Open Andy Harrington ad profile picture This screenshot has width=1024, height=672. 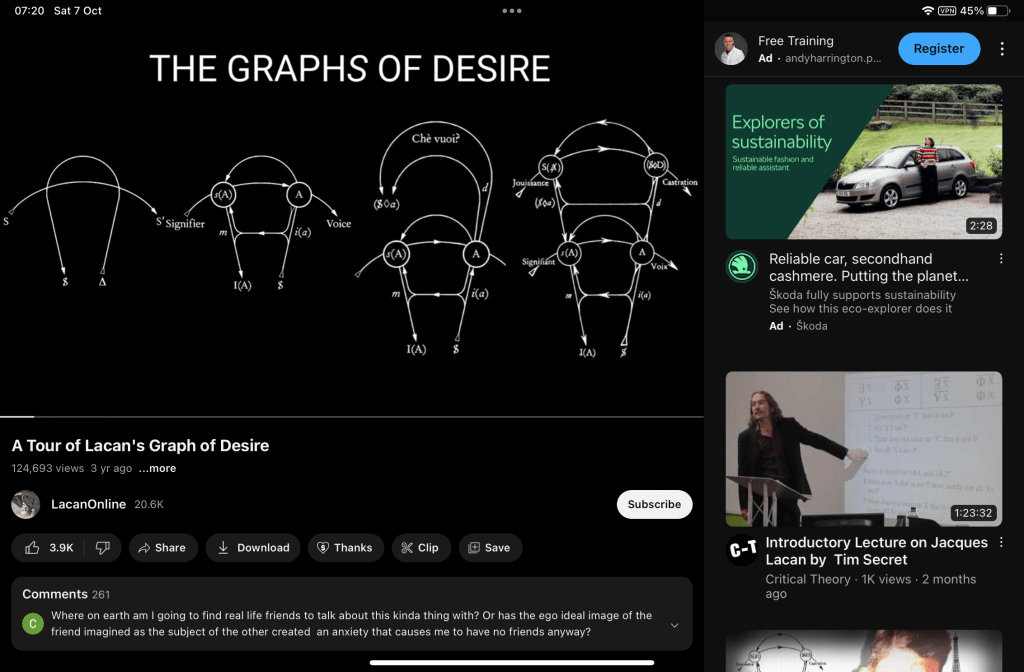tap(731, 49)
